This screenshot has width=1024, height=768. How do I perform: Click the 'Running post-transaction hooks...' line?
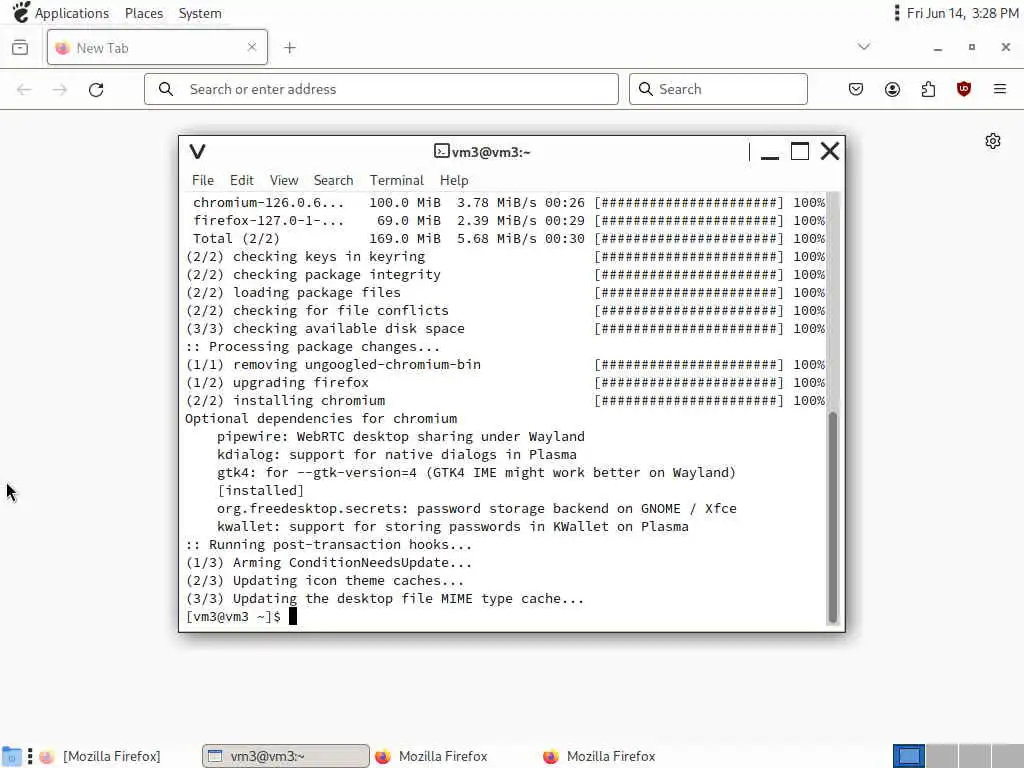328,544
